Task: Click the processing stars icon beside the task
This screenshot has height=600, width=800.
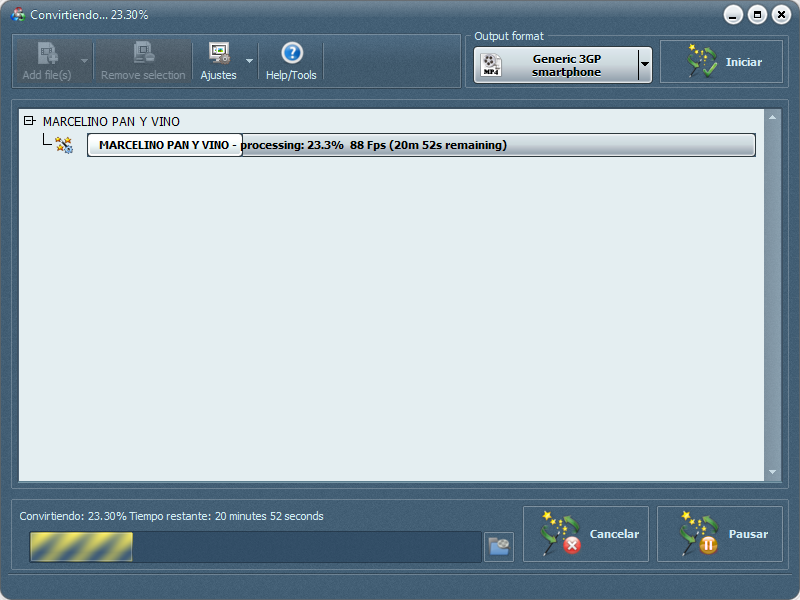Action: click(x=64, y=145)
